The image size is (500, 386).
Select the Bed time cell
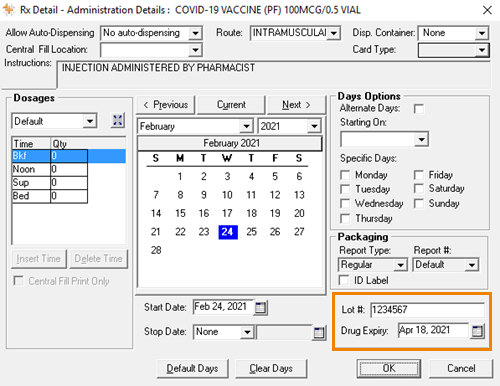[x=31, y=196]
